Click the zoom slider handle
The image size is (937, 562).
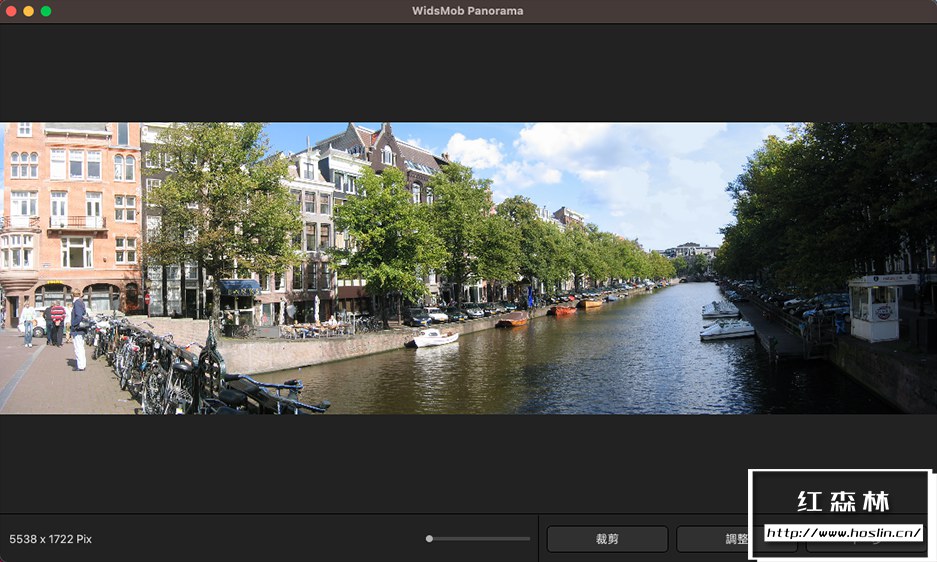pos(429,539)
